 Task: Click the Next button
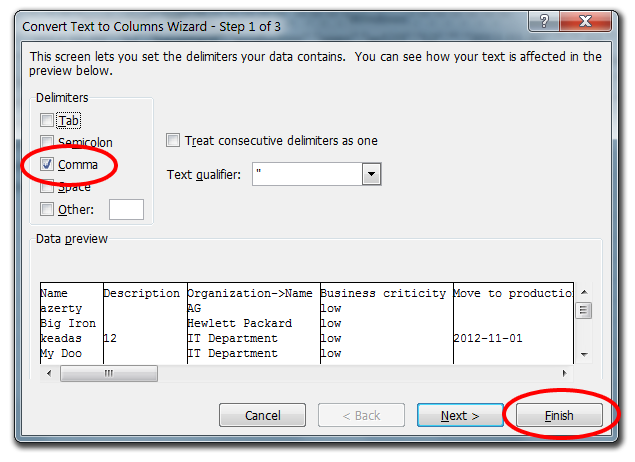pyautogui.click(x=460, y=415)
